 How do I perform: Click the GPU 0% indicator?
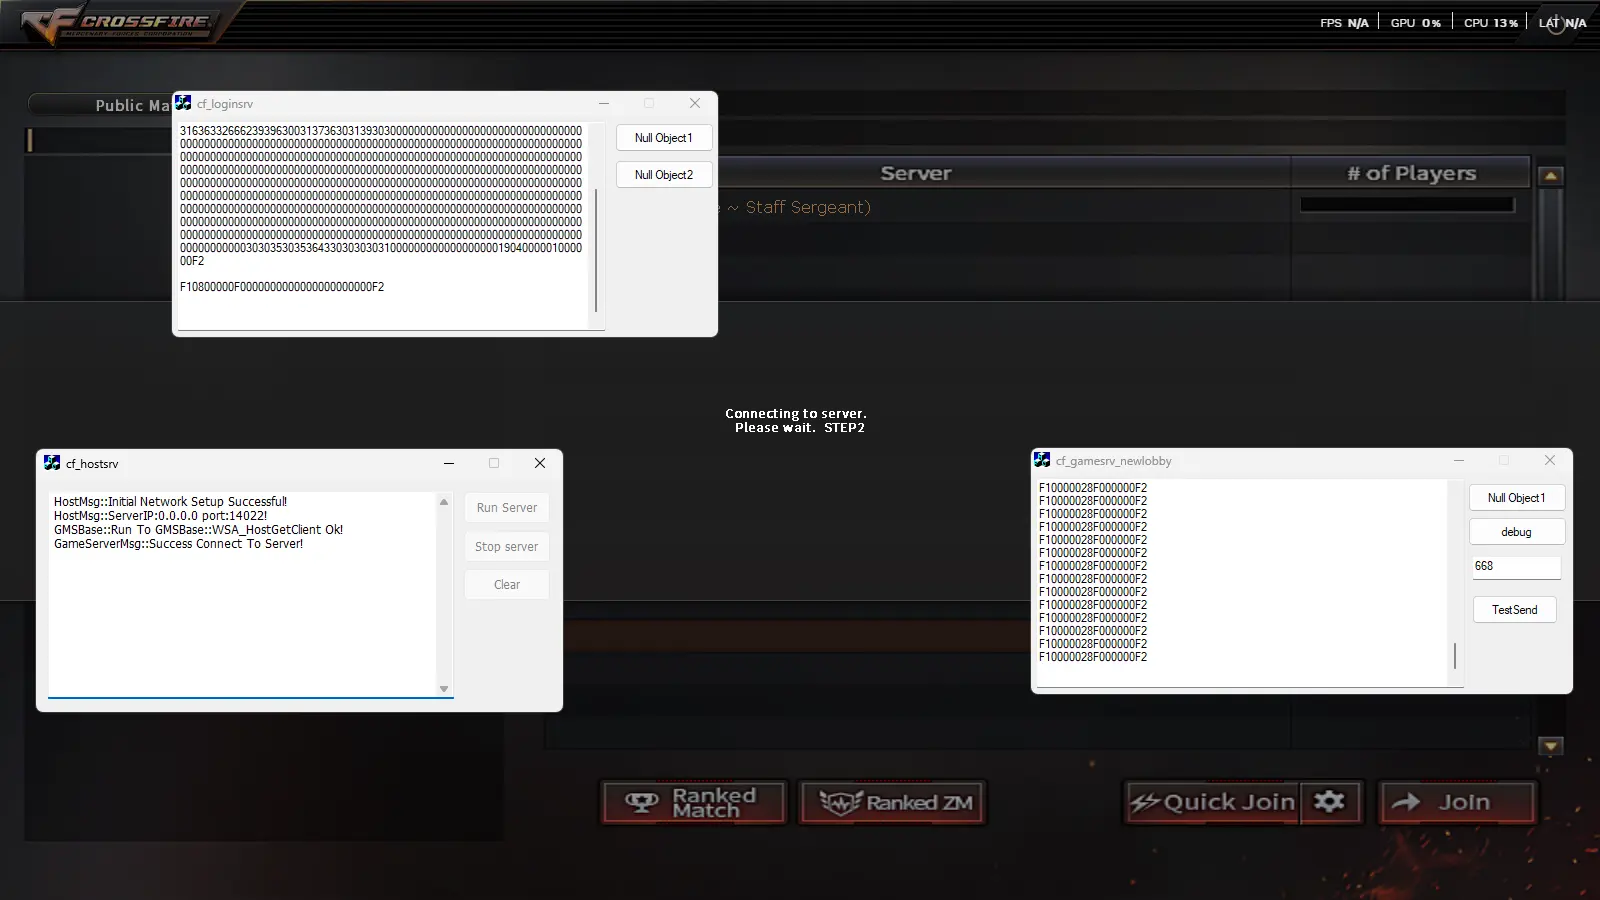point(1416,23)
